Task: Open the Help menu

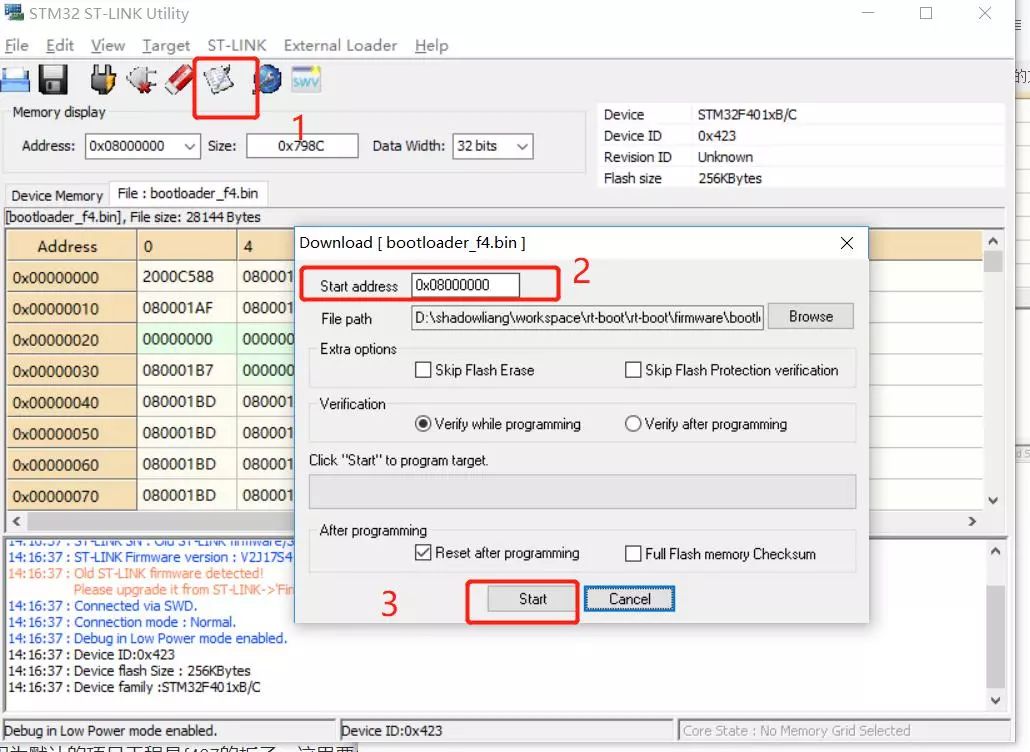Action: coord(432,45)
